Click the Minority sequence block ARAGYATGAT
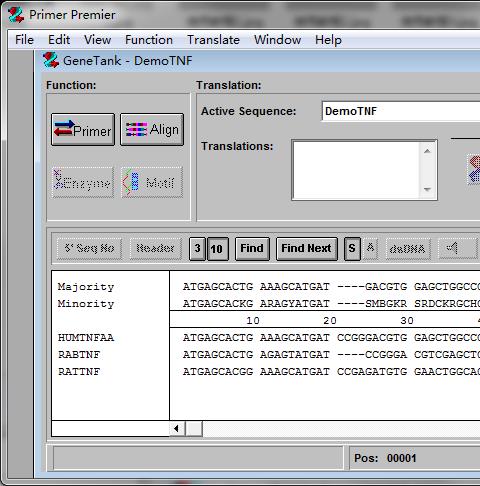The width and height of the screenshot is (480, 486). click(x=295, y=304)
